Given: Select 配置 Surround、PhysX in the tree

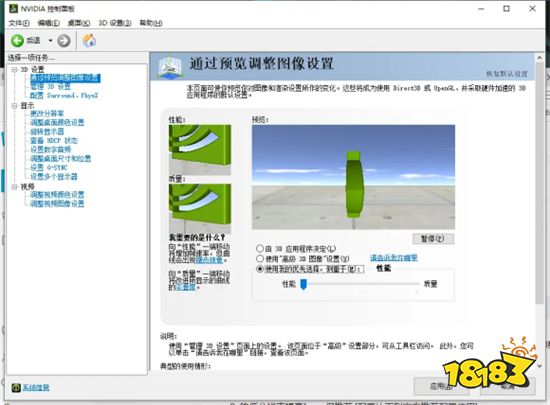Looking at the screenshot, I should tap(64, 95).
